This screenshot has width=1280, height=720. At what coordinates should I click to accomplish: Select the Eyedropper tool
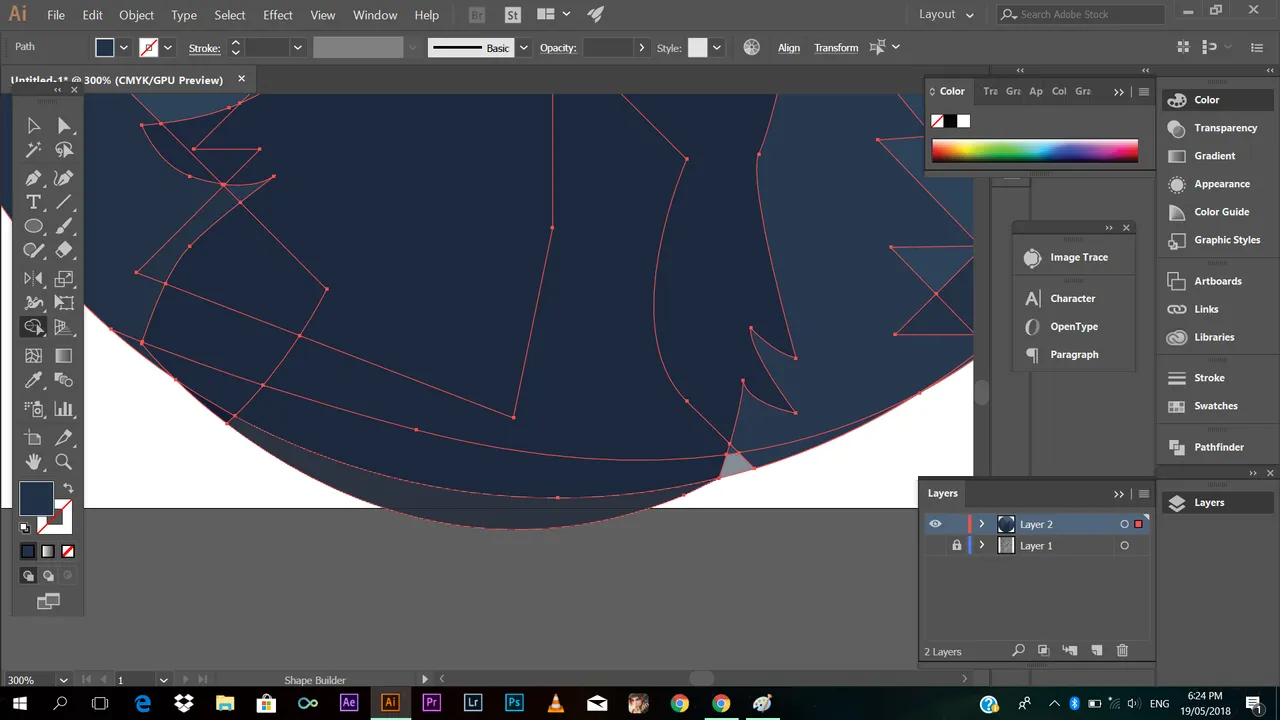pos(33,380)
